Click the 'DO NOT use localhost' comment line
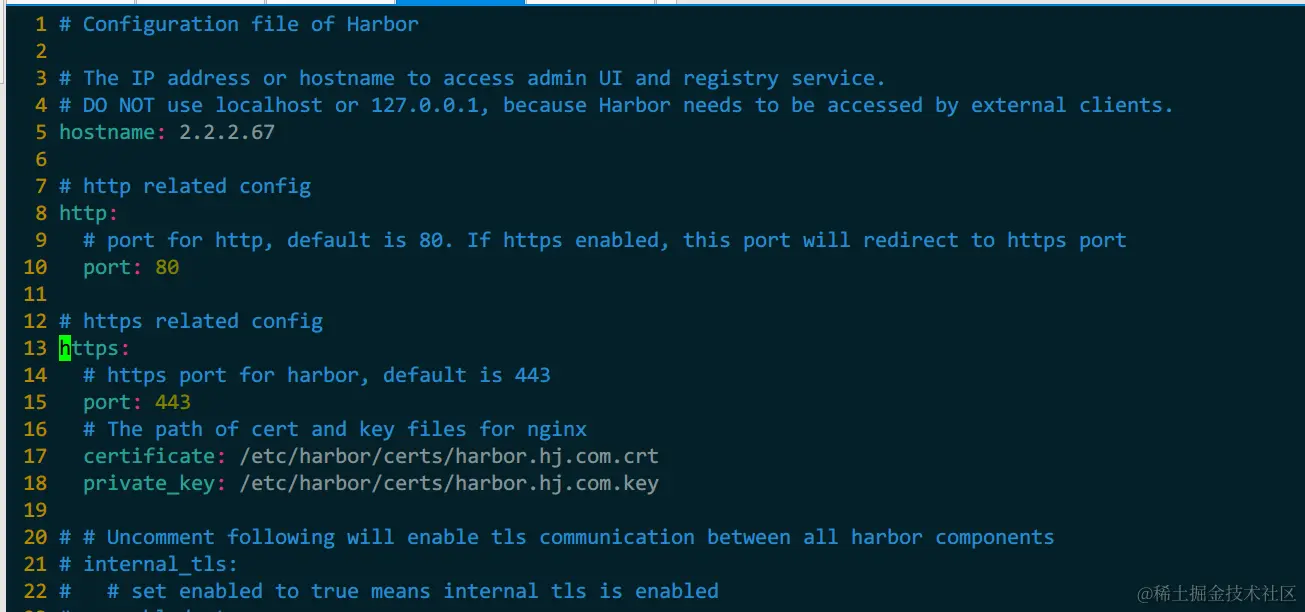The image size is (1305, 612). click(615, 105)
